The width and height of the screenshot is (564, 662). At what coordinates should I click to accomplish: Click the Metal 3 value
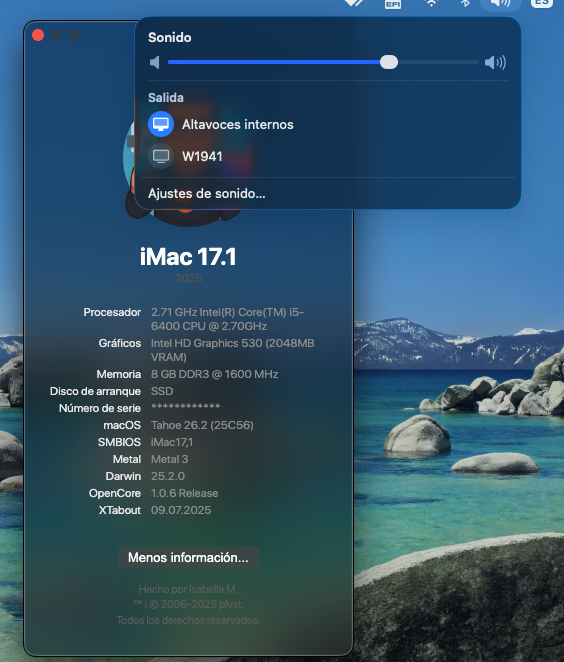point(170,459)
